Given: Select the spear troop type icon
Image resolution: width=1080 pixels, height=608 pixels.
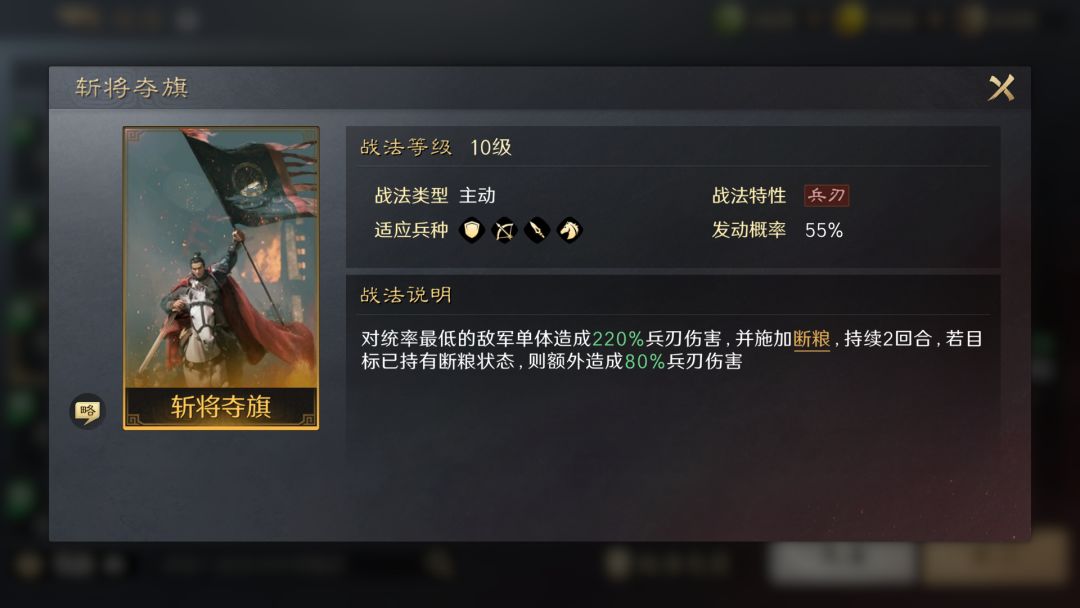Looking at the screenshot, I should coord(537,230).
